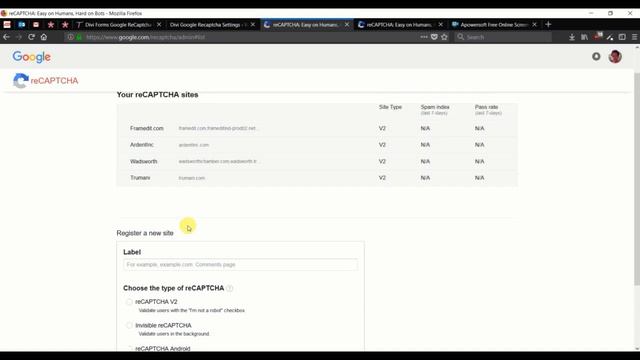
Task: Open the browser home page
Action: pos(44,37)
